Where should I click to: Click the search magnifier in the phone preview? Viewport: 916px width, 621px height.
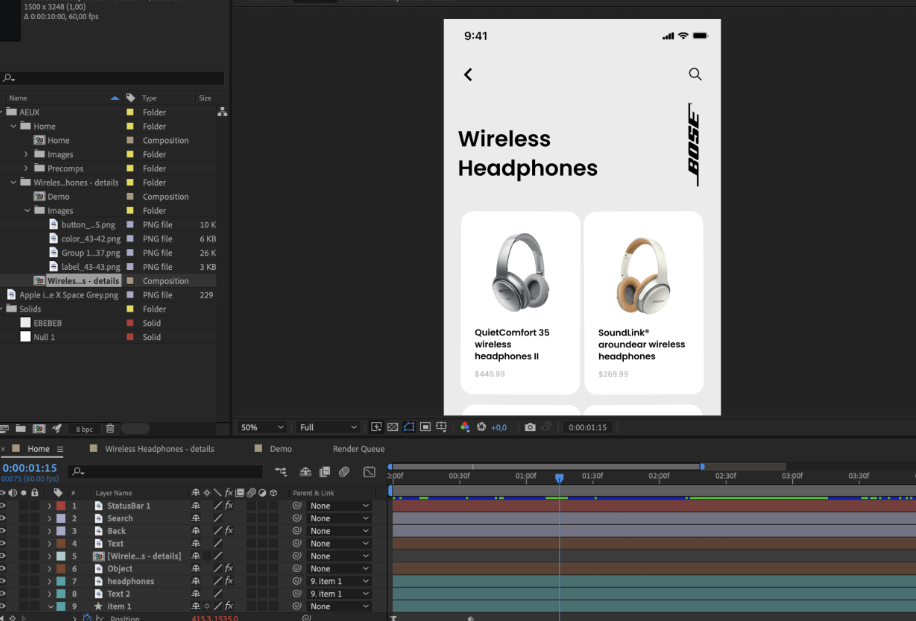[695, 74]
